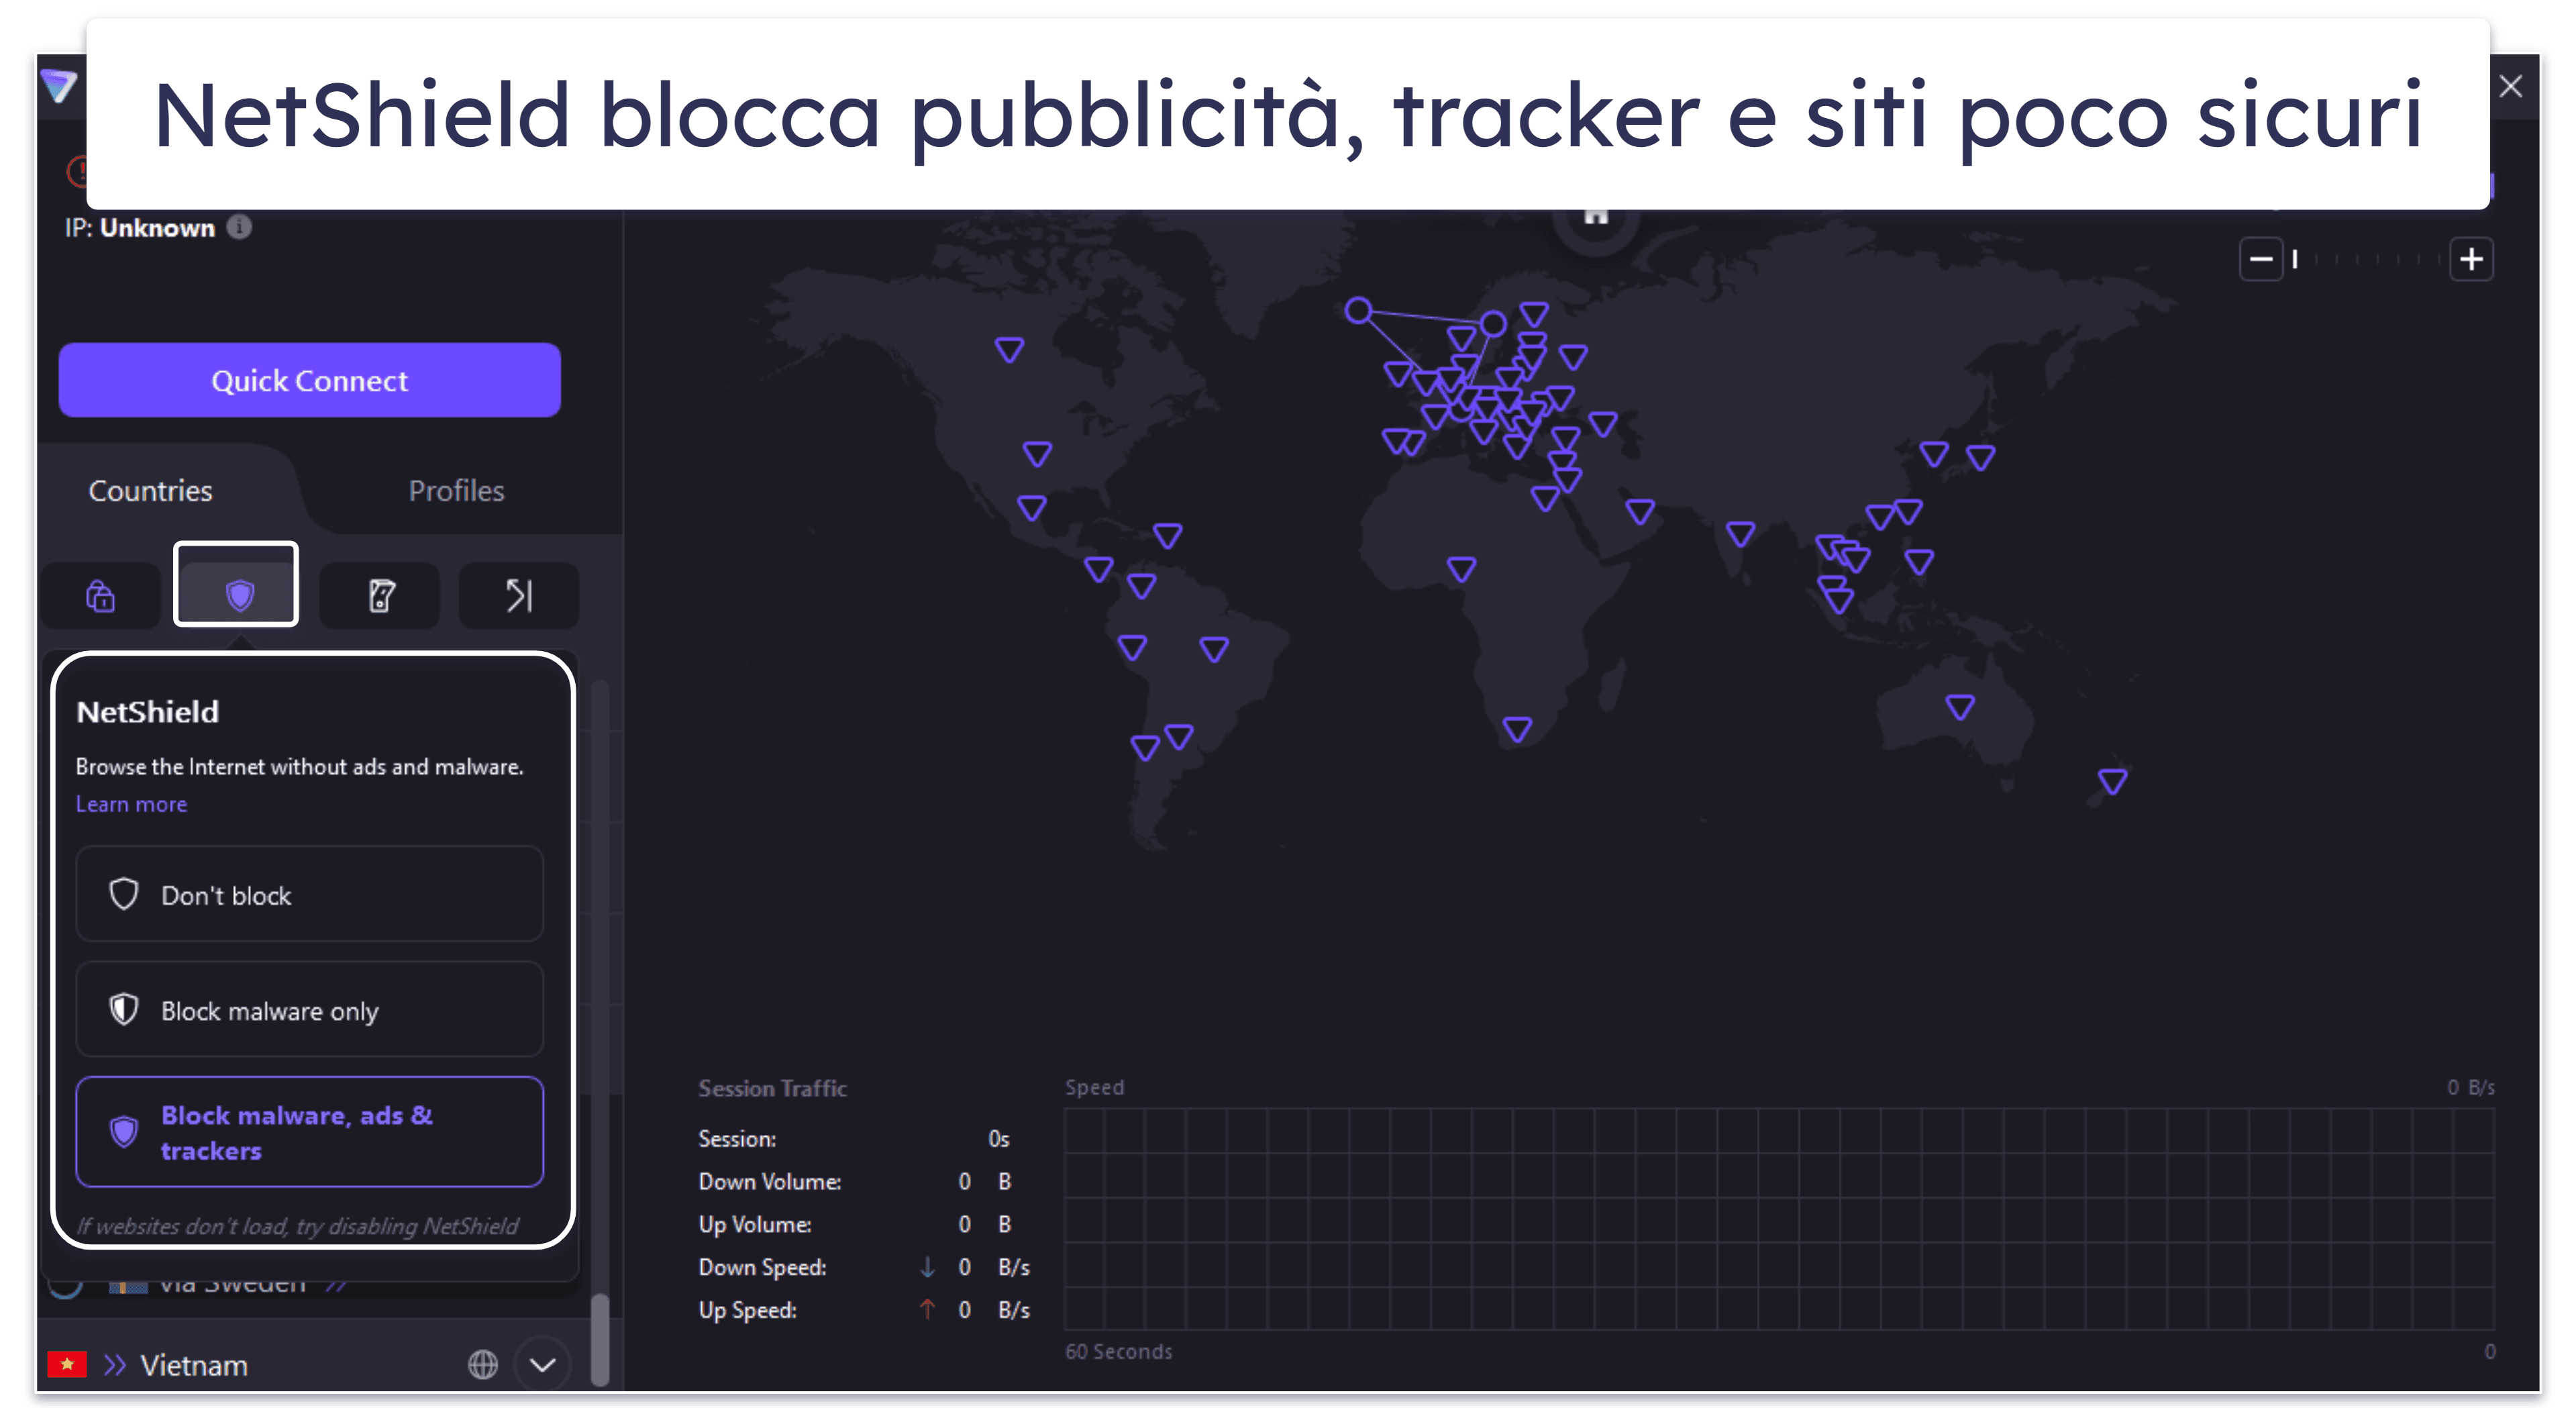Click the Vietnam flag icon
This screenshot has width=2576, height=1408.
(x=67, y=1364)
